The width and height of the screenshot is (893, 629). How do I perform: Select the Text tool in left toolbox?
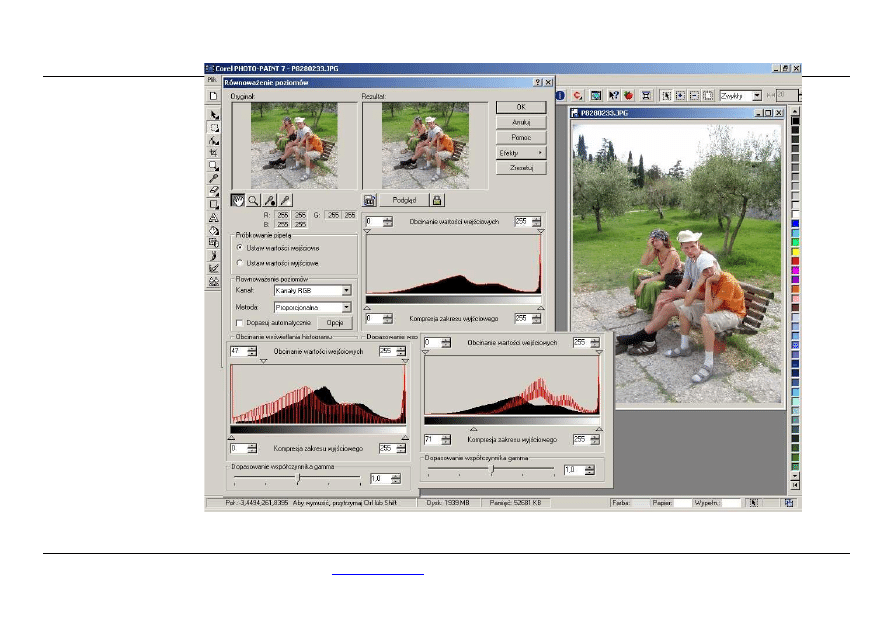[213, 217]
